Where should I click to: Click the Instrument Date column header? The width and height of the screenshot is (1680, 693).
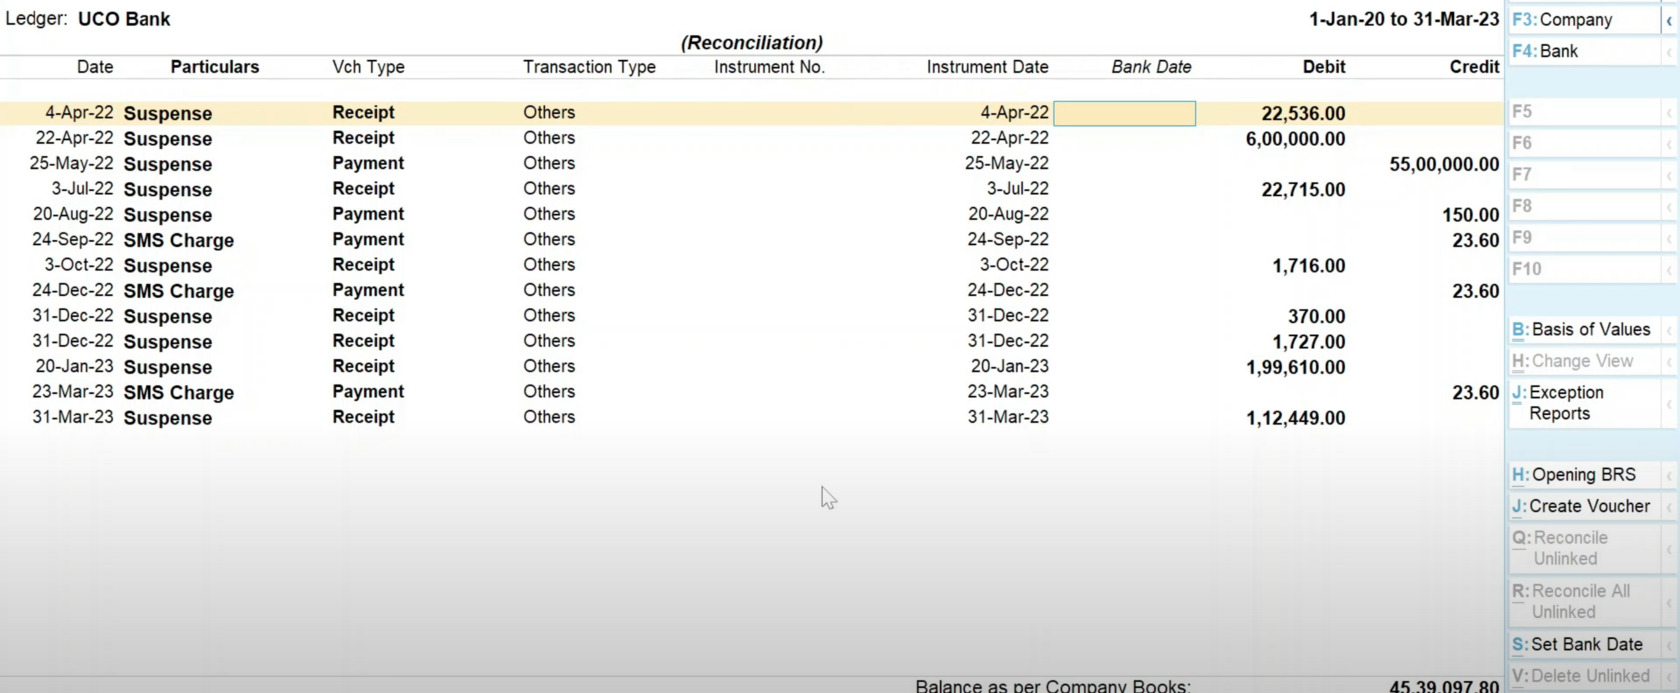coord(987,67)
